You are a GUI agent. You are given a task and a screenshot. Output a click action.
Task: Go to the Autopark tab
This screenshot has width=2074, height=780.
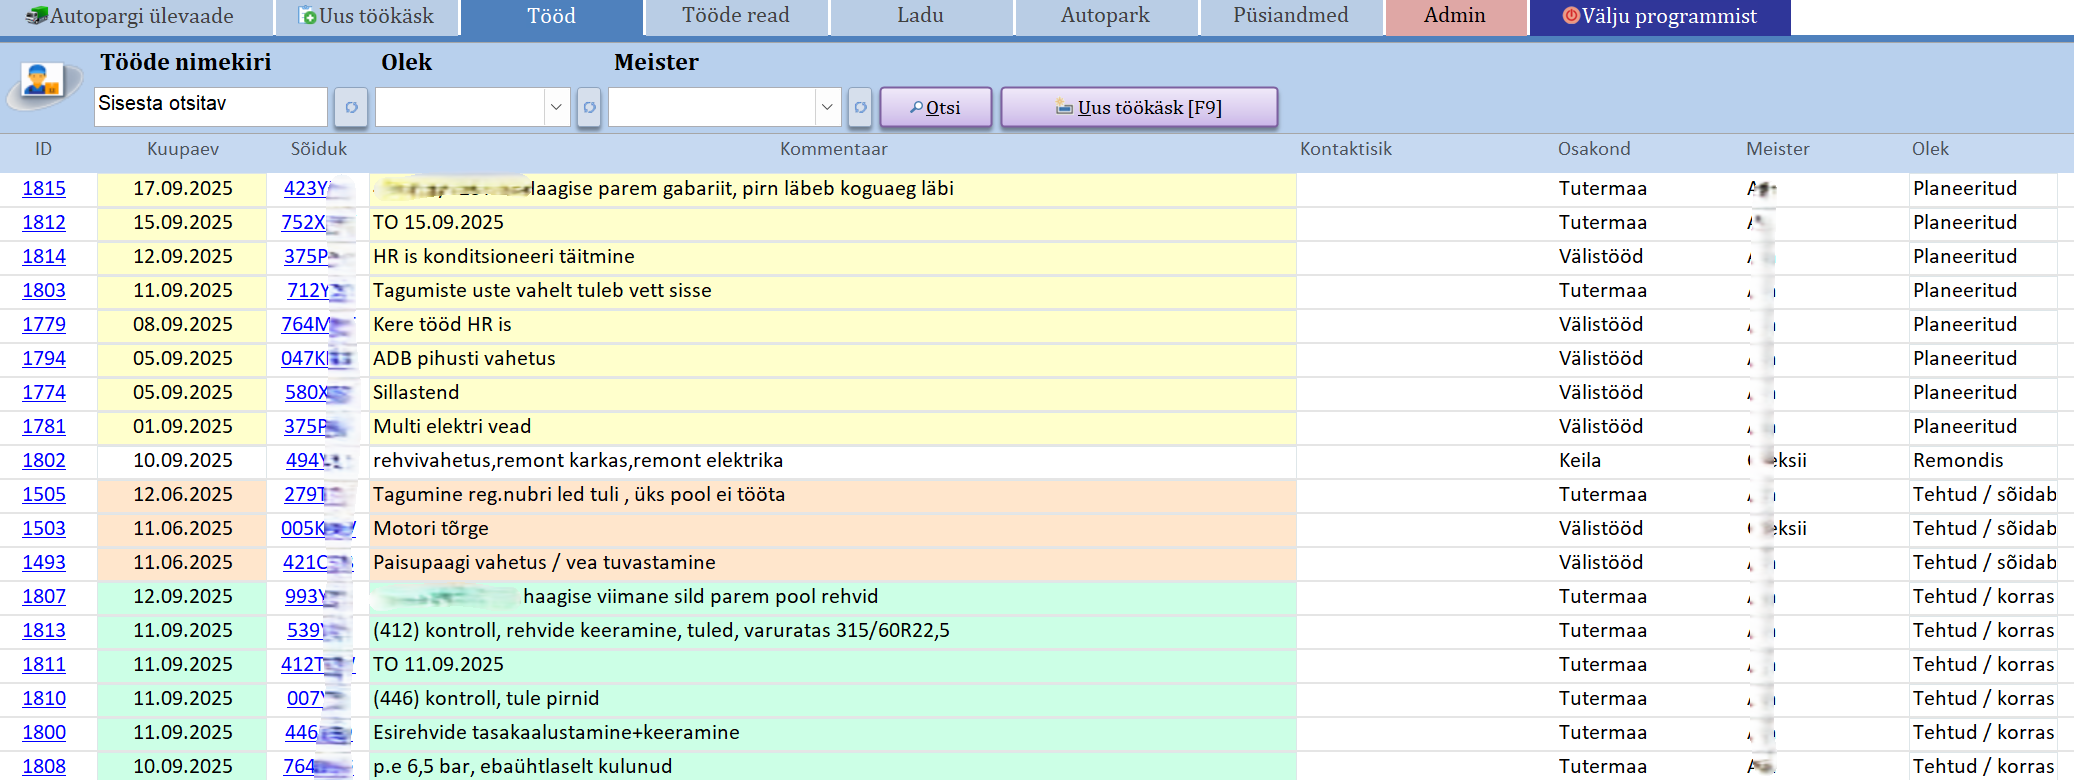[1105, 16]
